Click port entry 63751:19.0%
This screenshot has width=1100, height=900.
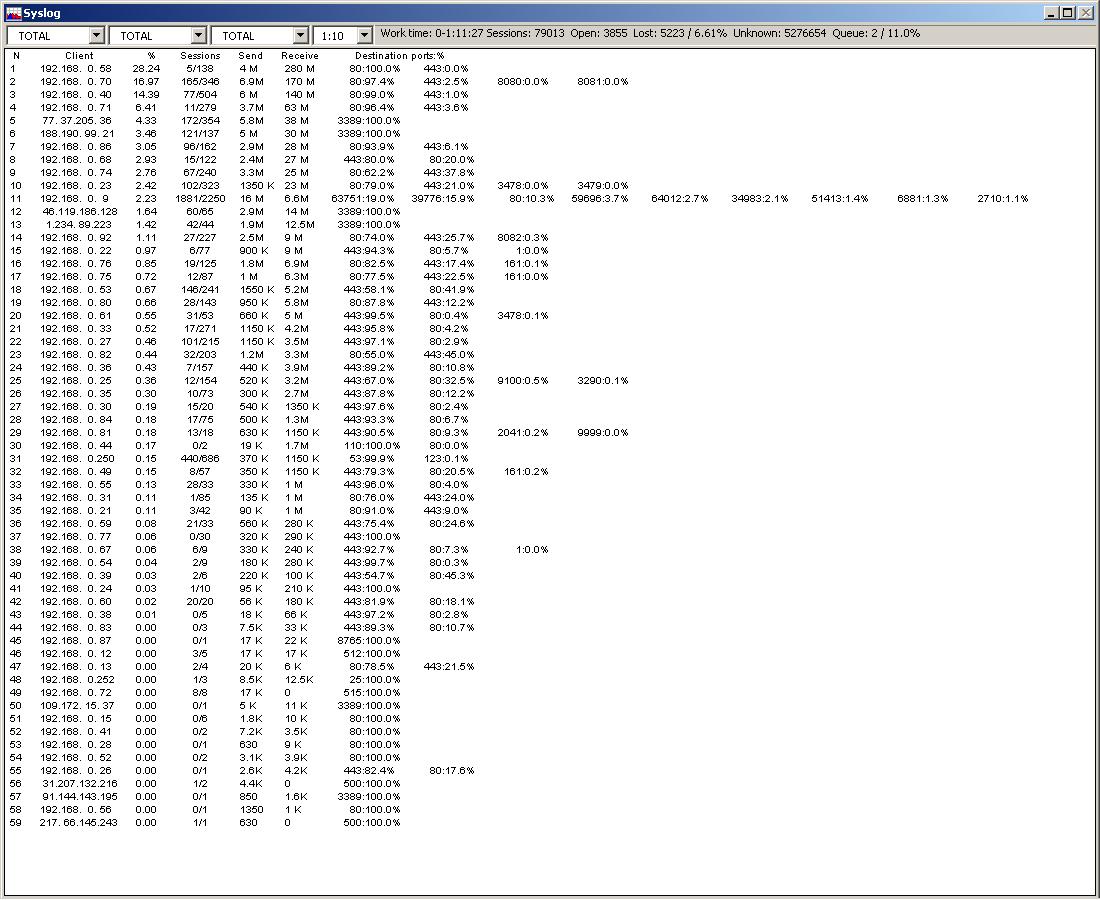365,199
